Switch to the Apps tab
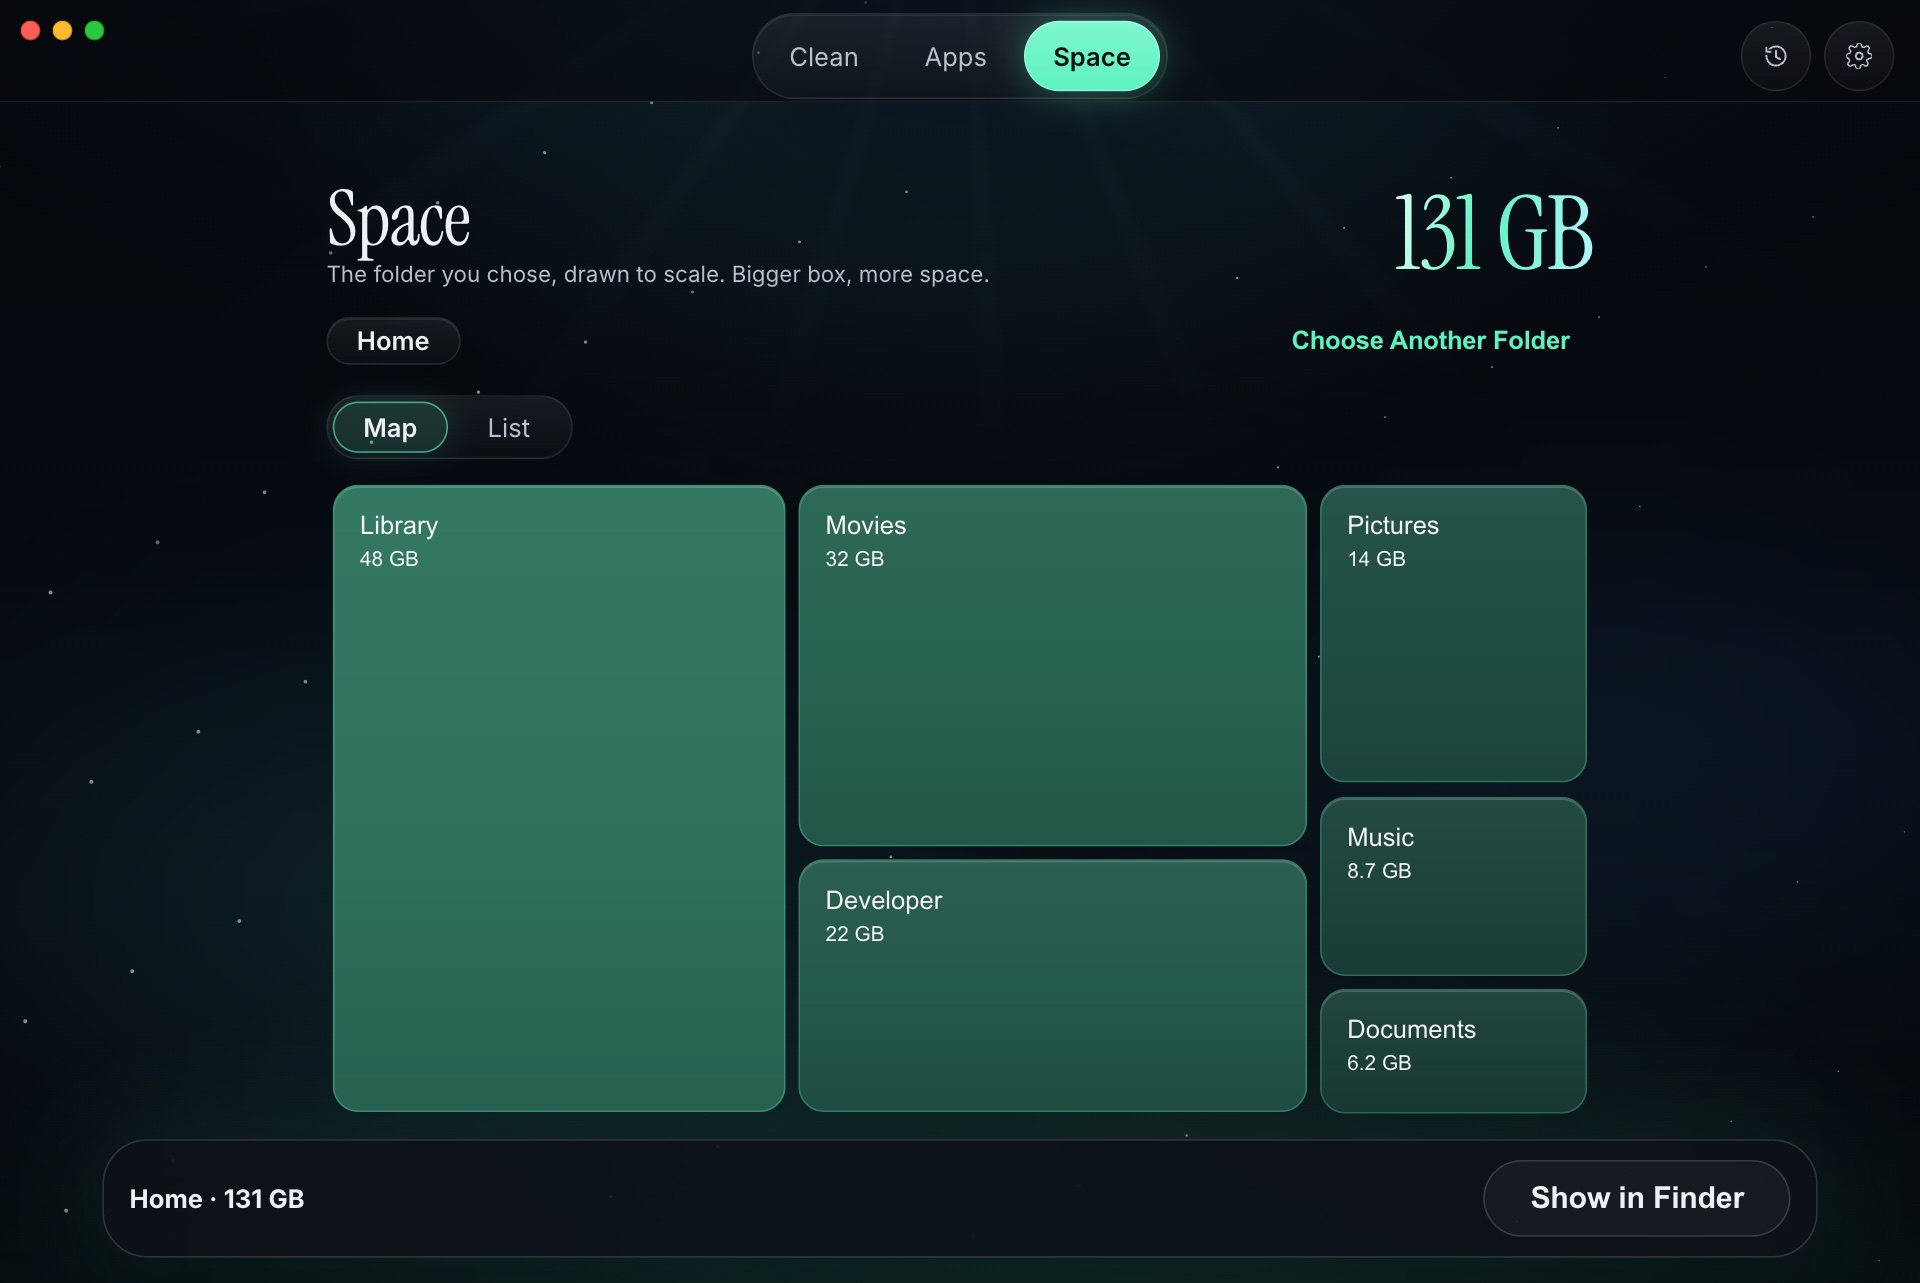The image size is (1920, 1283). pyautogui.click(x=955, y=57)
